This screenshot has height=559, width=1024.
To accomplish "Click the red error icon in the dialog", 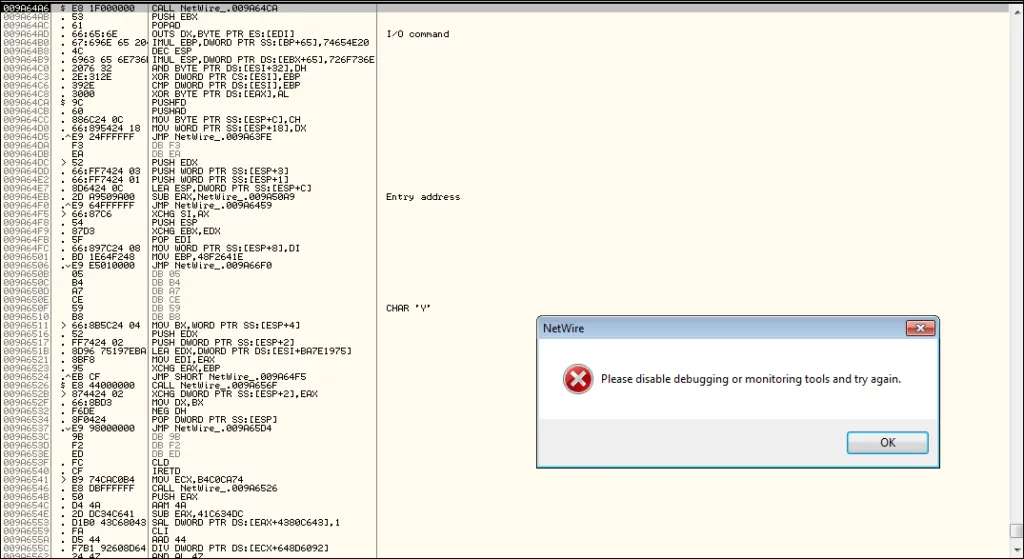I will (577, 379).
